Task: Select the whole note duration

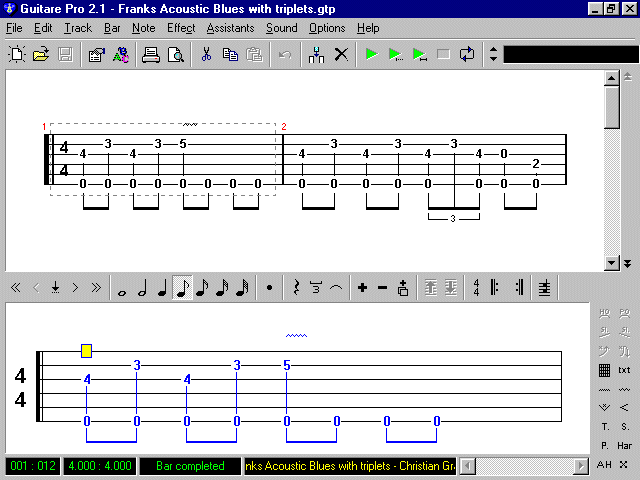Action: pyautogui.click(x=122, y=288)
